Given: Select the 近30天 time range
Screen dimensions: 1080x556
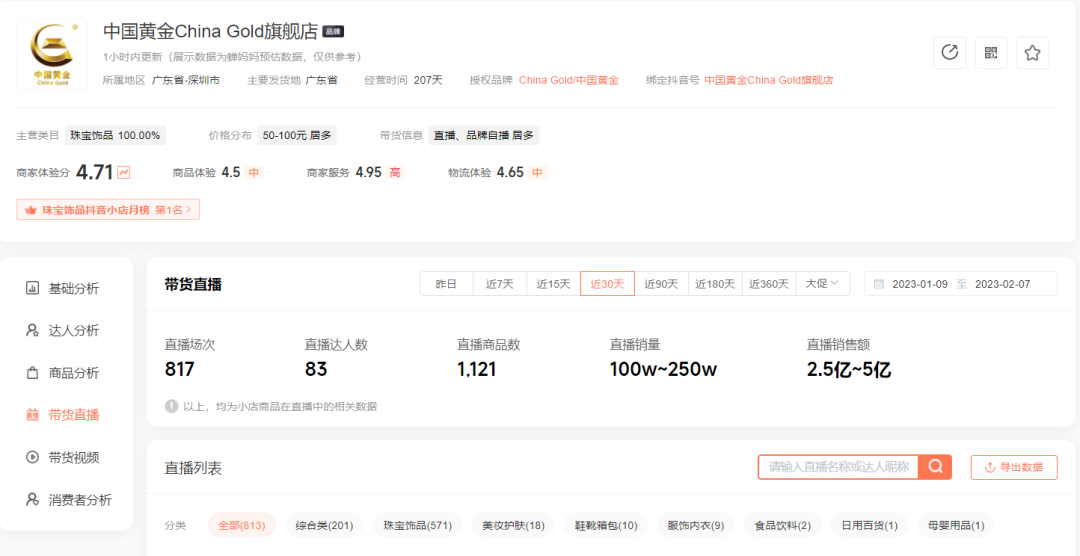Looking at the screenshot, I should pyautogui.click(x=608, y=284).
